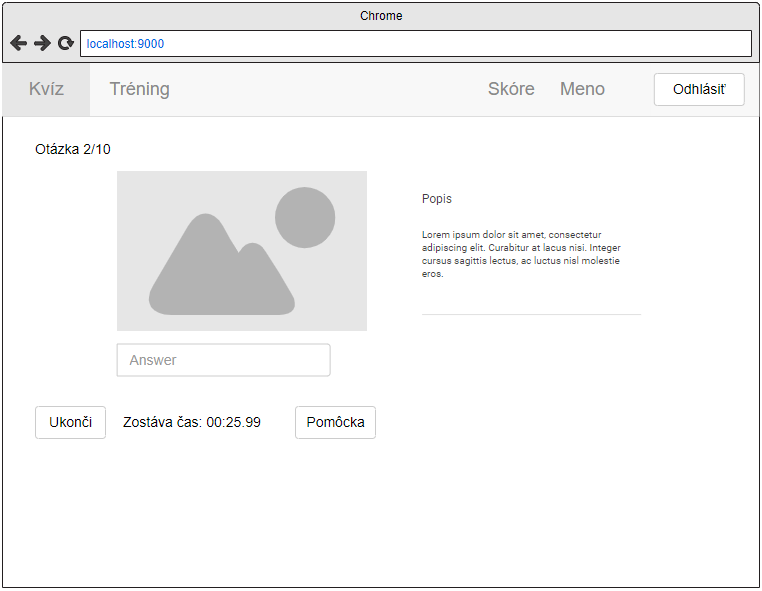The height and width of the screenshot is (591, 762).
Task: Open the Meno menu item
Action: tap(582, 89)
